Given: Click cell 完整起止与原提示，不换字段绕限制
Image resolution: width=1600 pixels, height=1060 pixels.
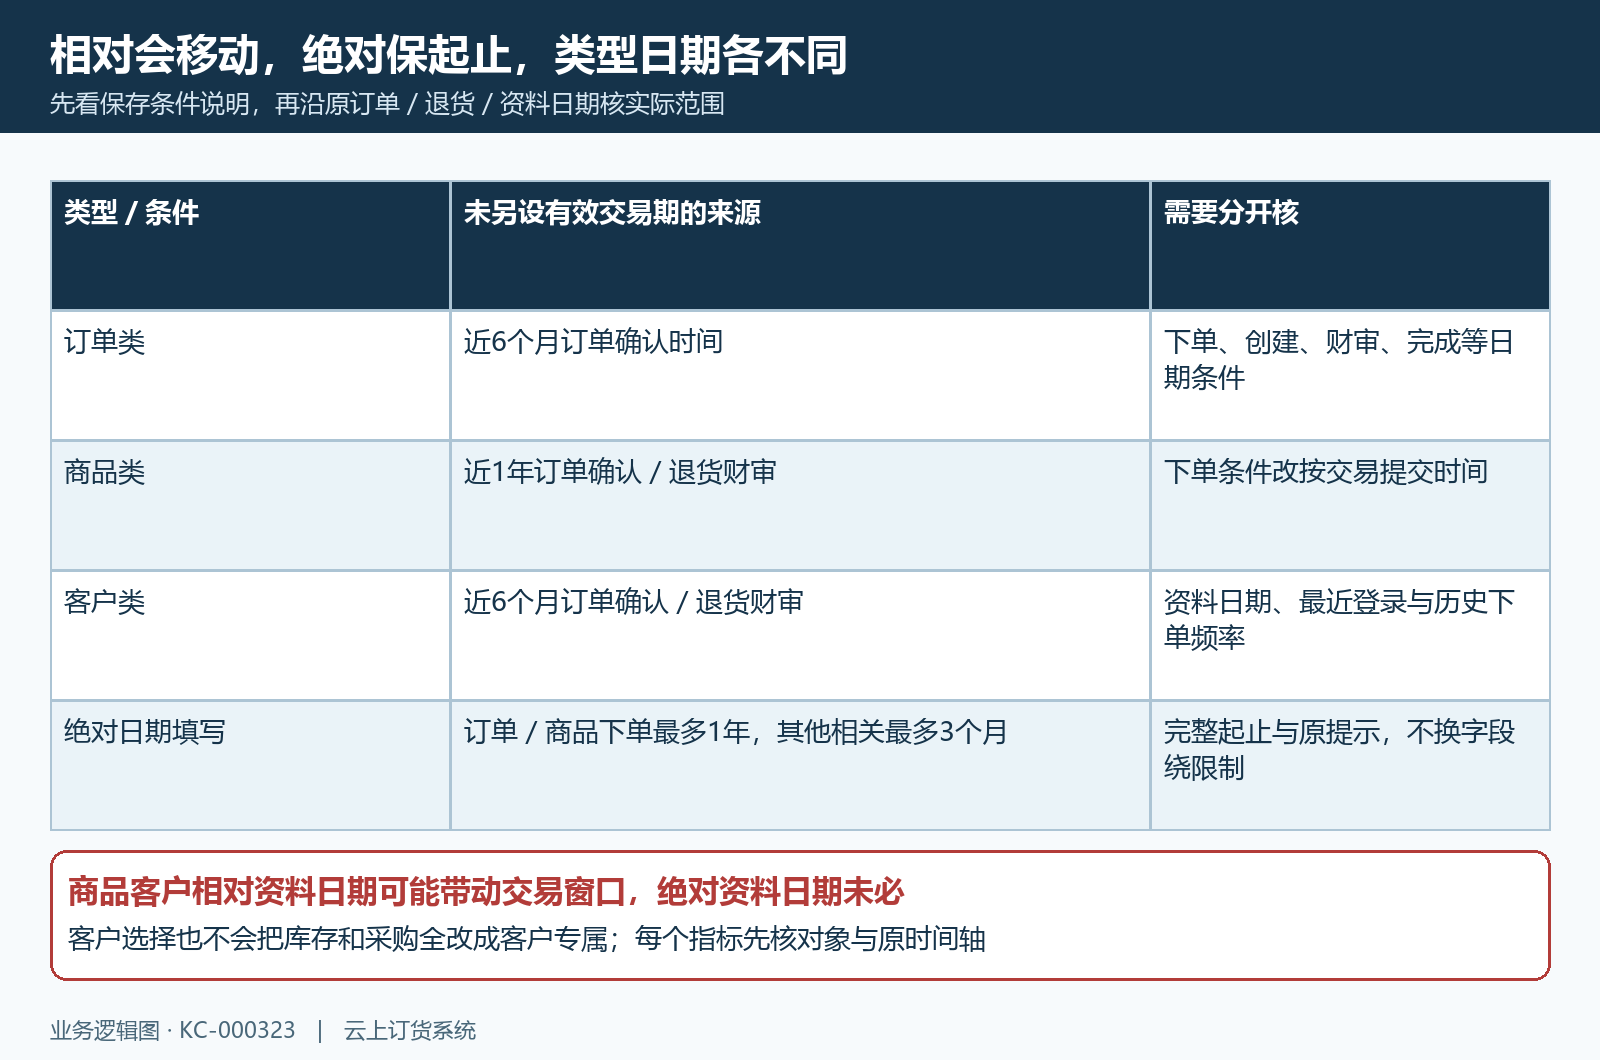Looking at the screenshot, I should click(1350, 765).
